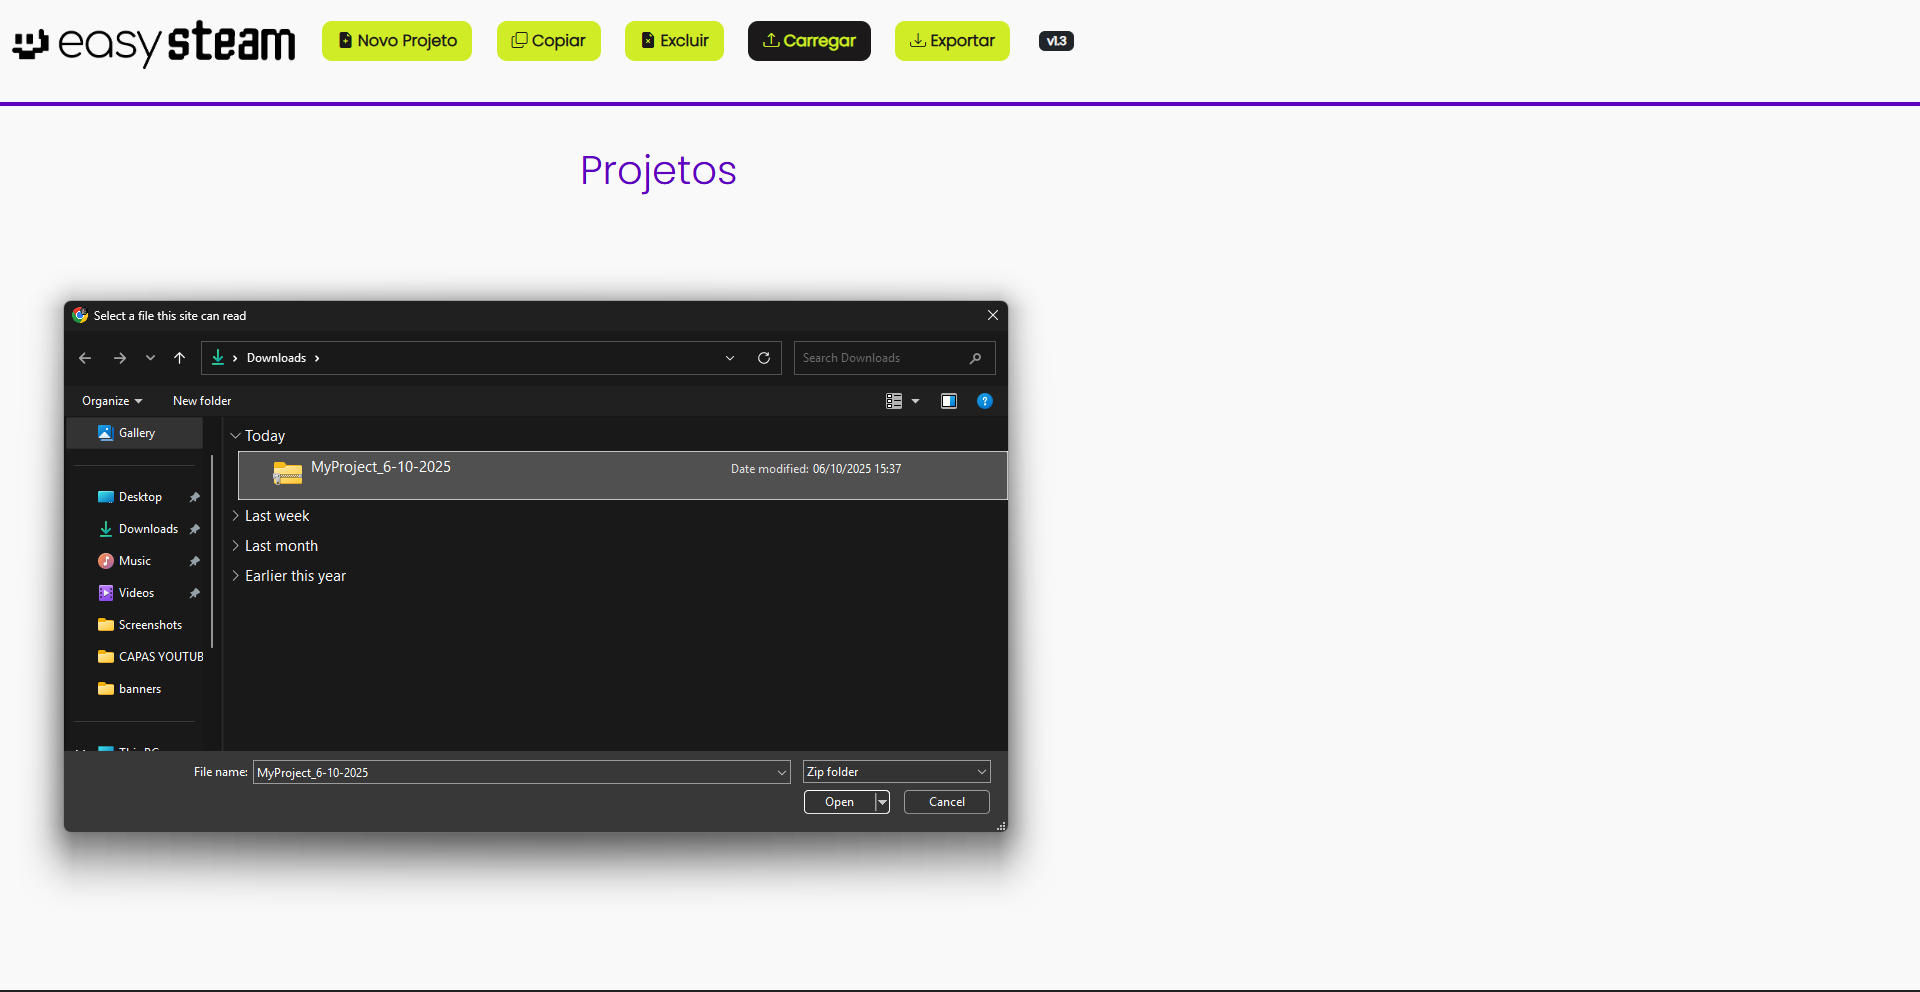Select the Novo Projeto icon button

(x=344, y=41)
